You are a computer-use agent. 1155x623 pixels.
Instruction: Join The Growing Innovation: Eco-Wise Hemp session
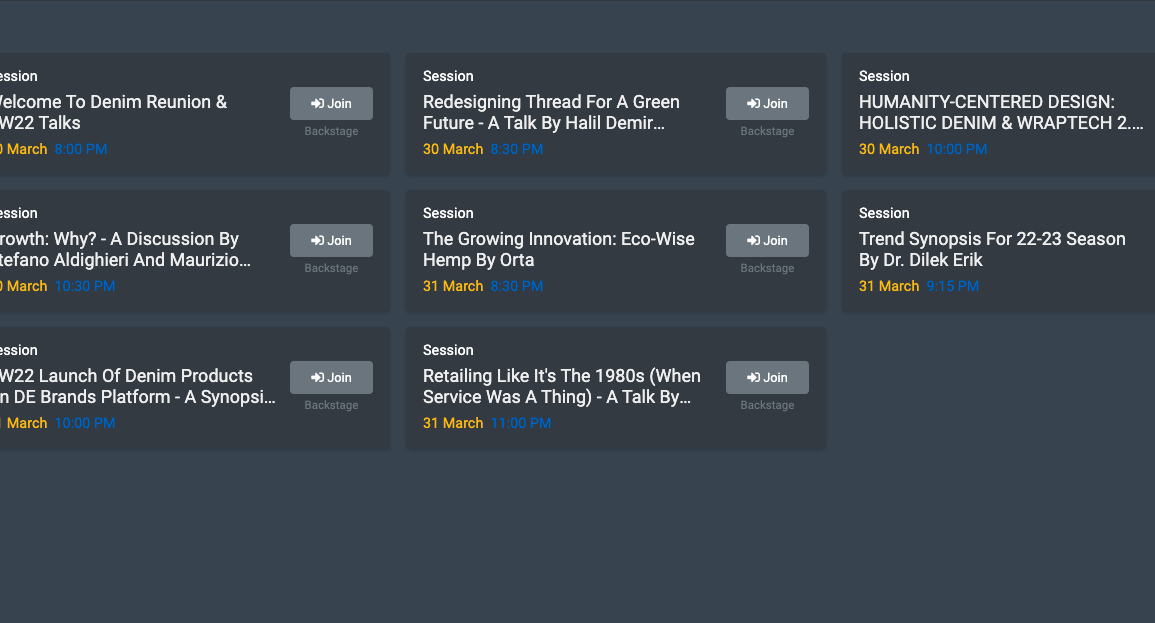pos(767,240)
